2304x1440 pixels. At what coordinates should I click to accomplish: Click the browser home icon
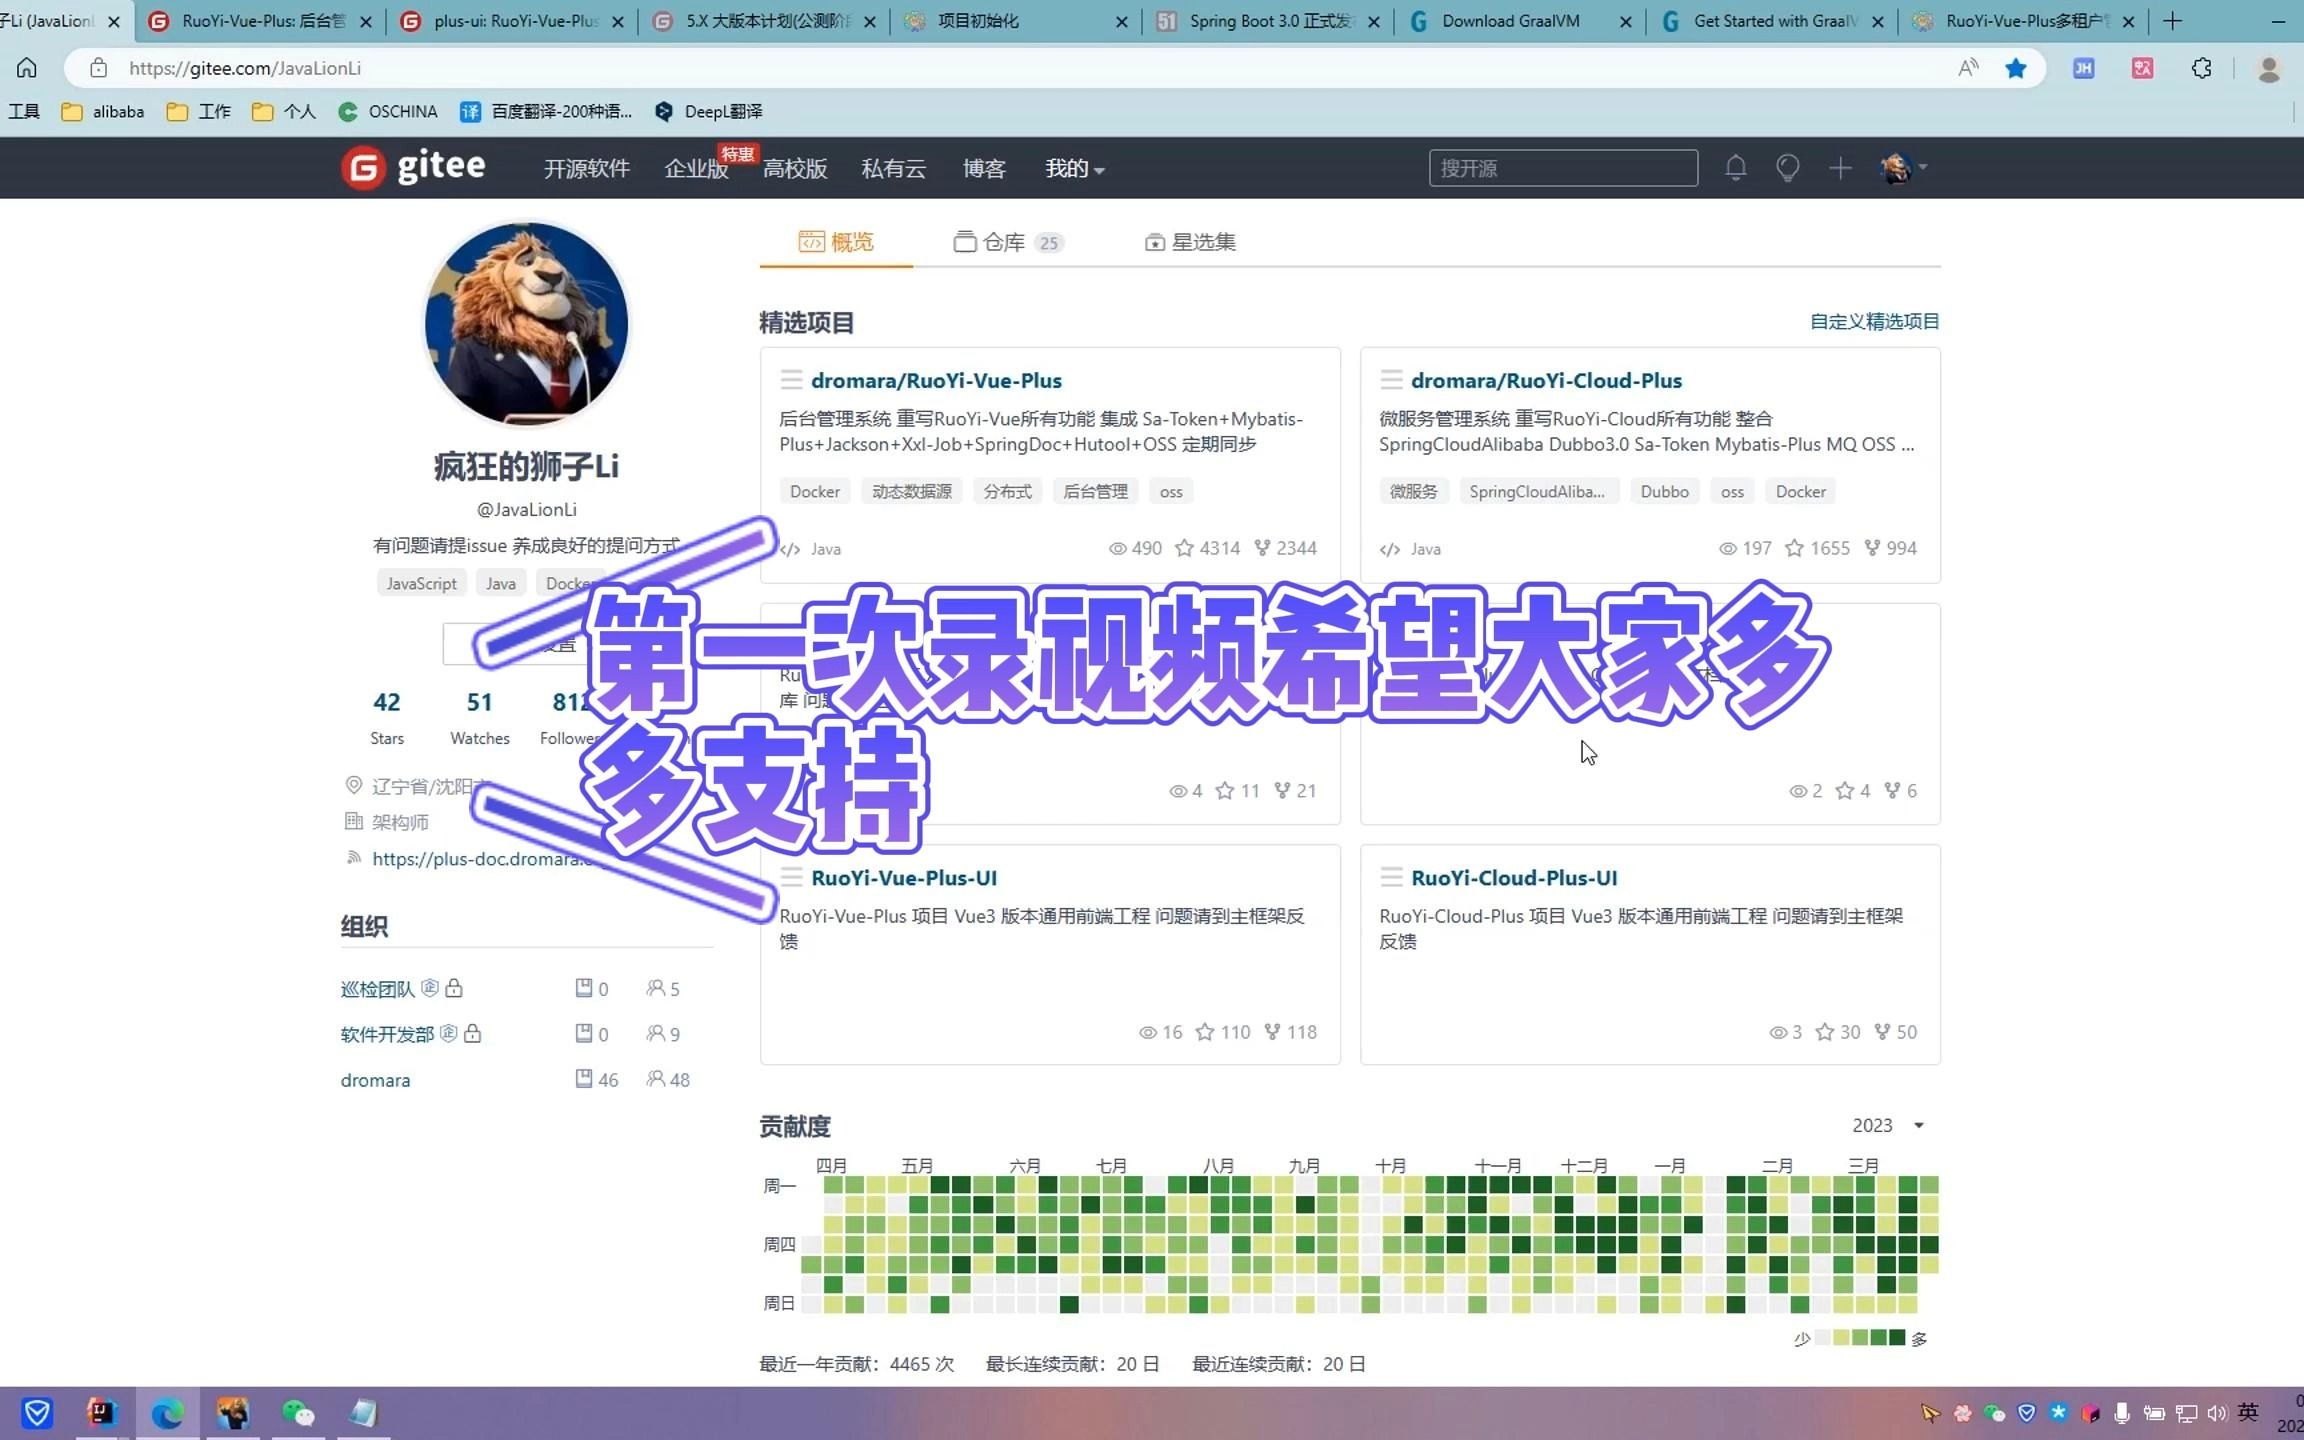(27, 68)
